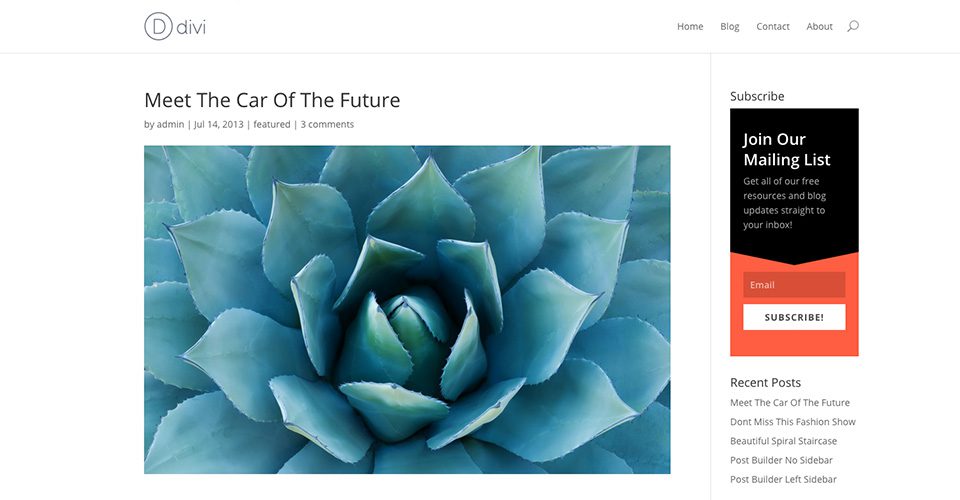
Task: Open the About page link
Action: coord(819,26)
